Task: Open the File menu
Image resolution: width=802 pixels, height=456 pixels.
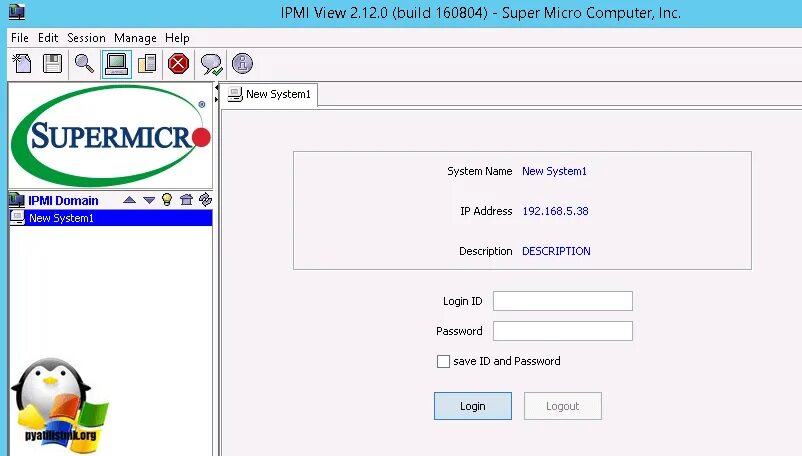Action: (x=20, y=38)
